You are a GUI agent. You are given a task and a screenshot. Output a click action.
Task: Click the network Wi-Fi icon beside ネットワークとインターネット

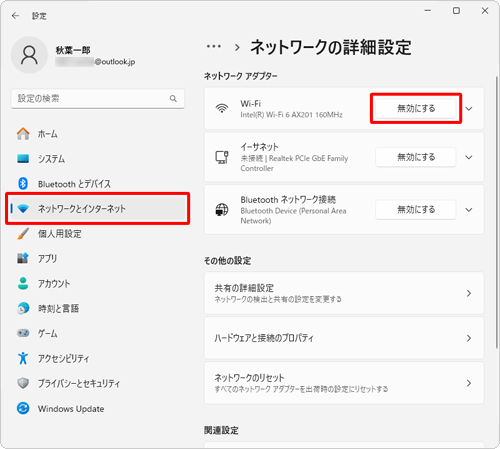coord(23,209)
